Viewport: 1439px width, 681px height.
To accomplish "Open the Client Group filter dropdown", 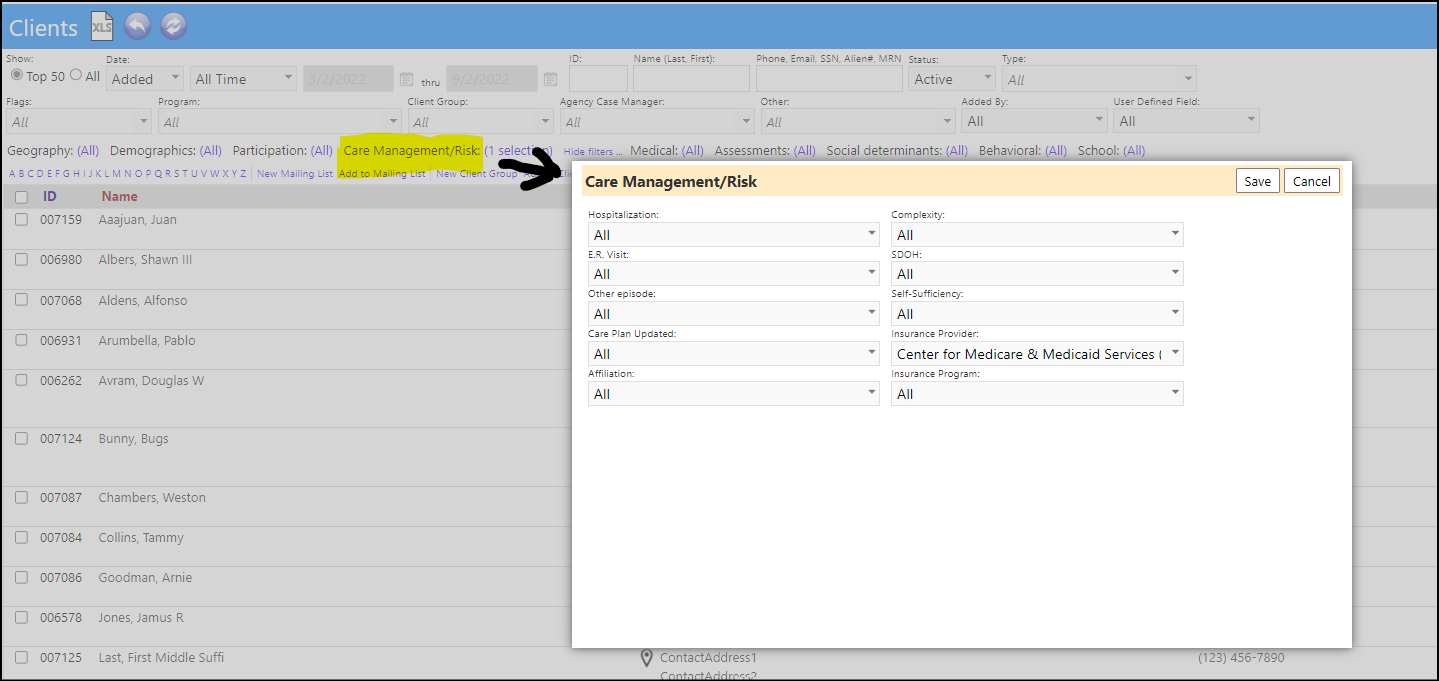I will [x=481, y=122].
